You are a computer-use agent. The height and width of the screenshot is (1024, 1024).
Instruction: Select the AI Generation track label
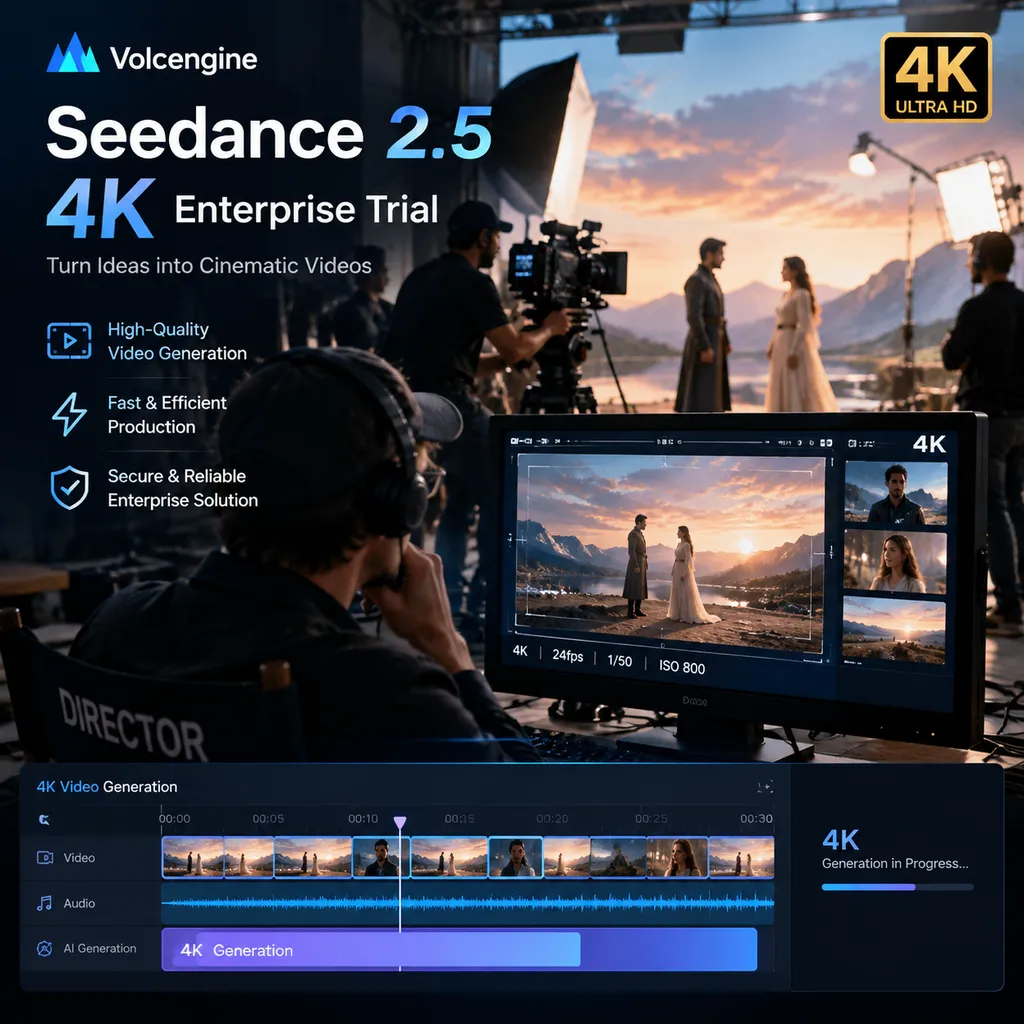100,948
